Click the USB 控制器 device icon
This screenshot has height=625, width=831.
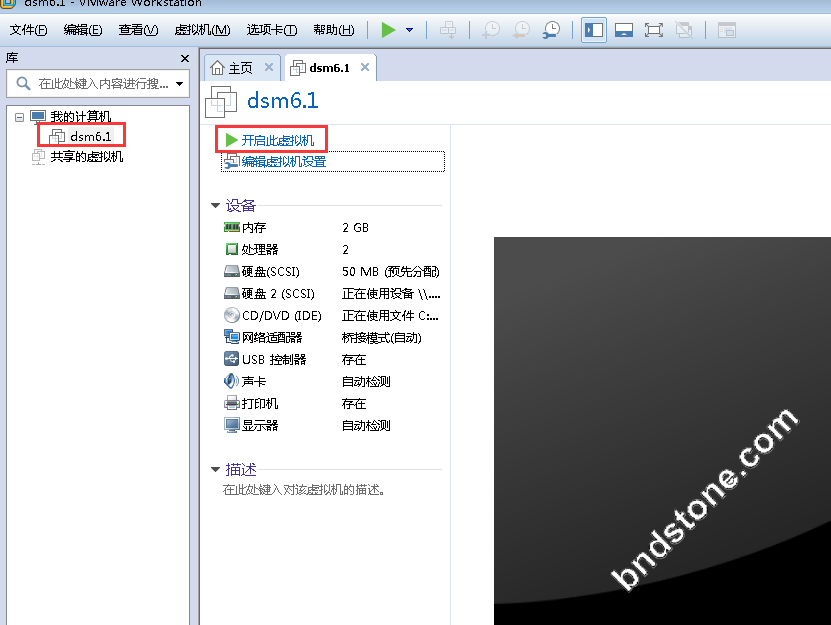[x=232, y=359]
